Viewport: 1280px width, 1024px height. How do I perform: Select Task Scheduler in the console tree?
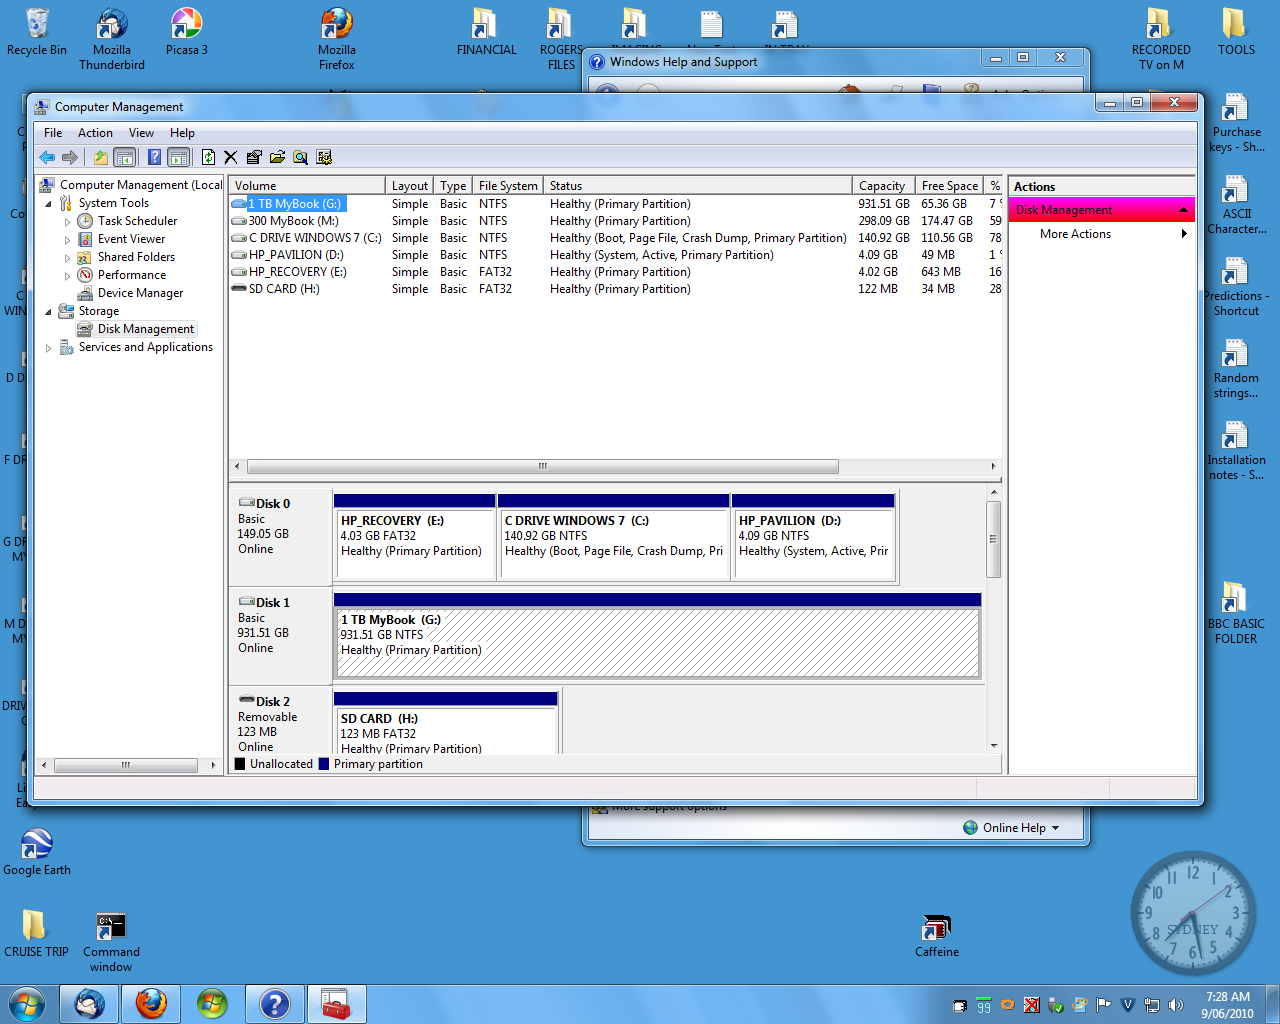pos(137,221)
